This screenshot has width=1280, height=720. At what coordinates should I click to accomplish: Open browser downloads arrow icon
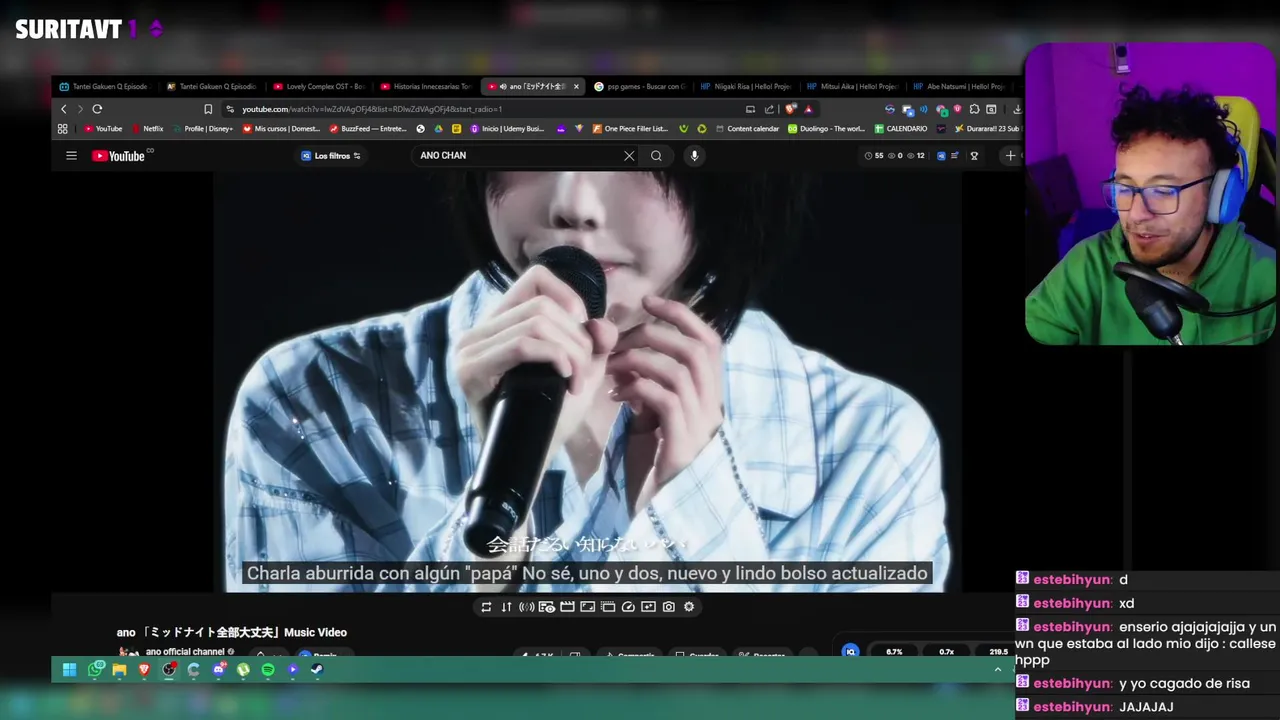pyautogui.click(x=1016, y=109)
